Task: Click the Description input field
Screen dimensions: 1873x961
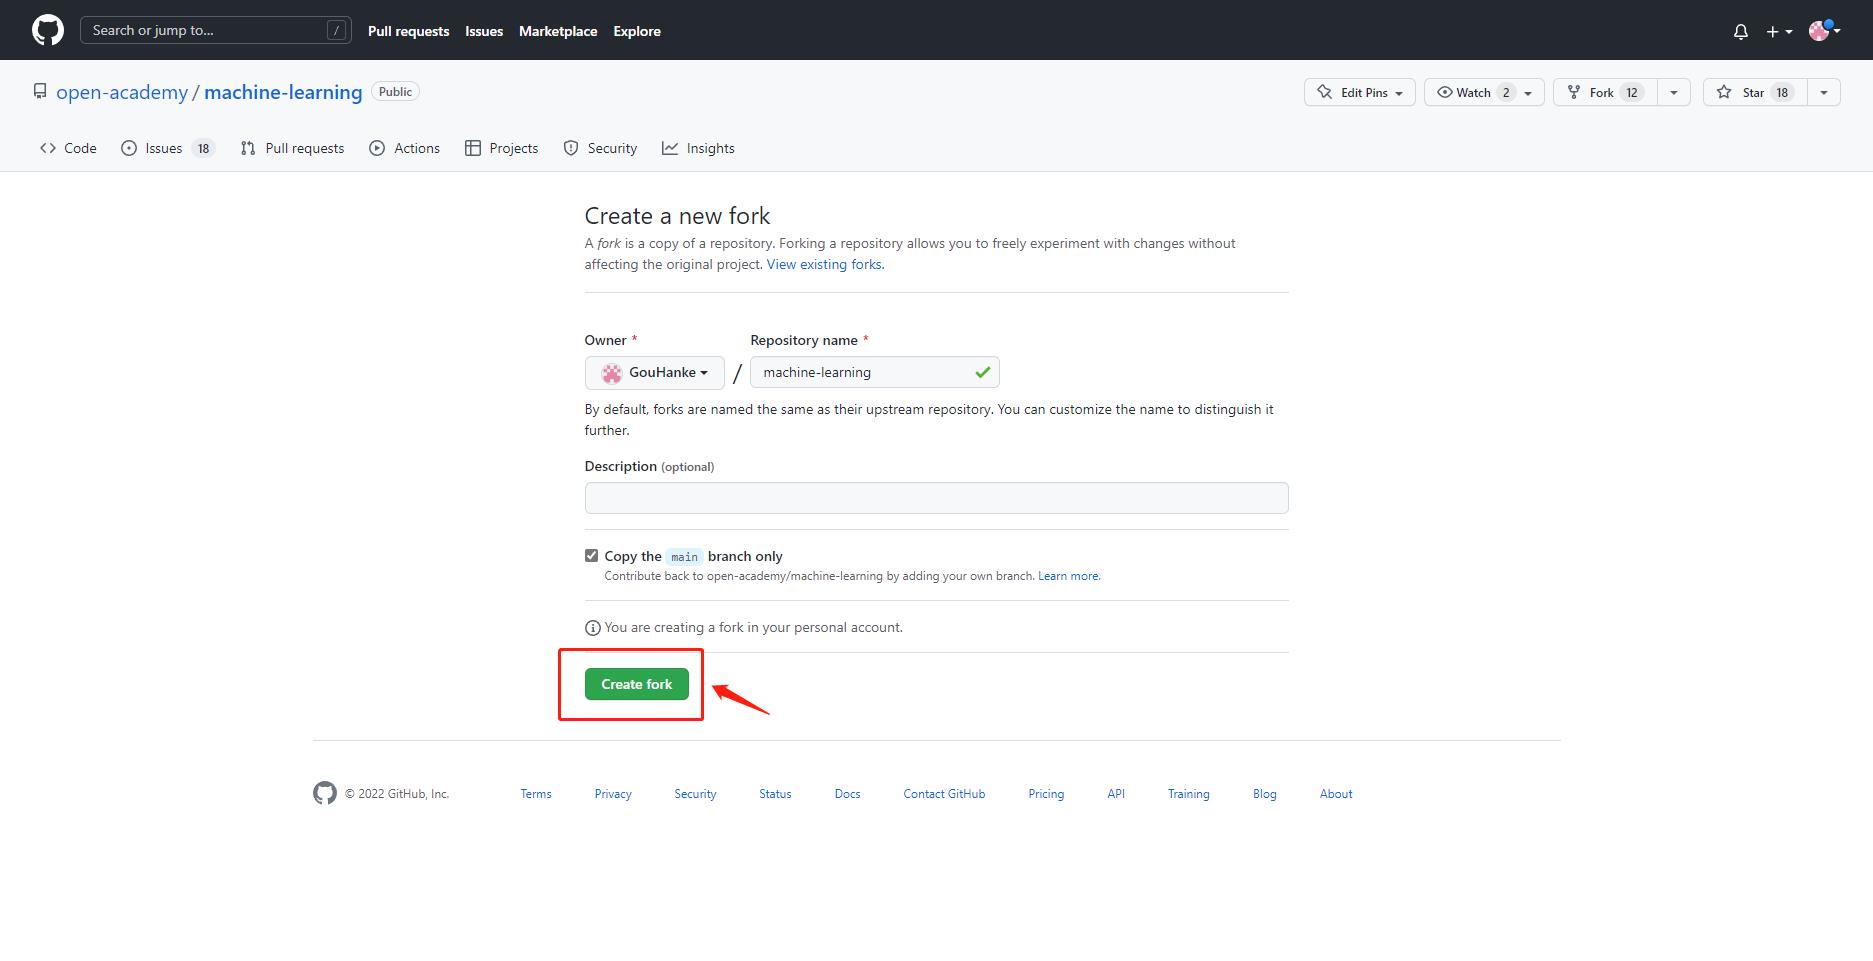Action: click(936, 498)
